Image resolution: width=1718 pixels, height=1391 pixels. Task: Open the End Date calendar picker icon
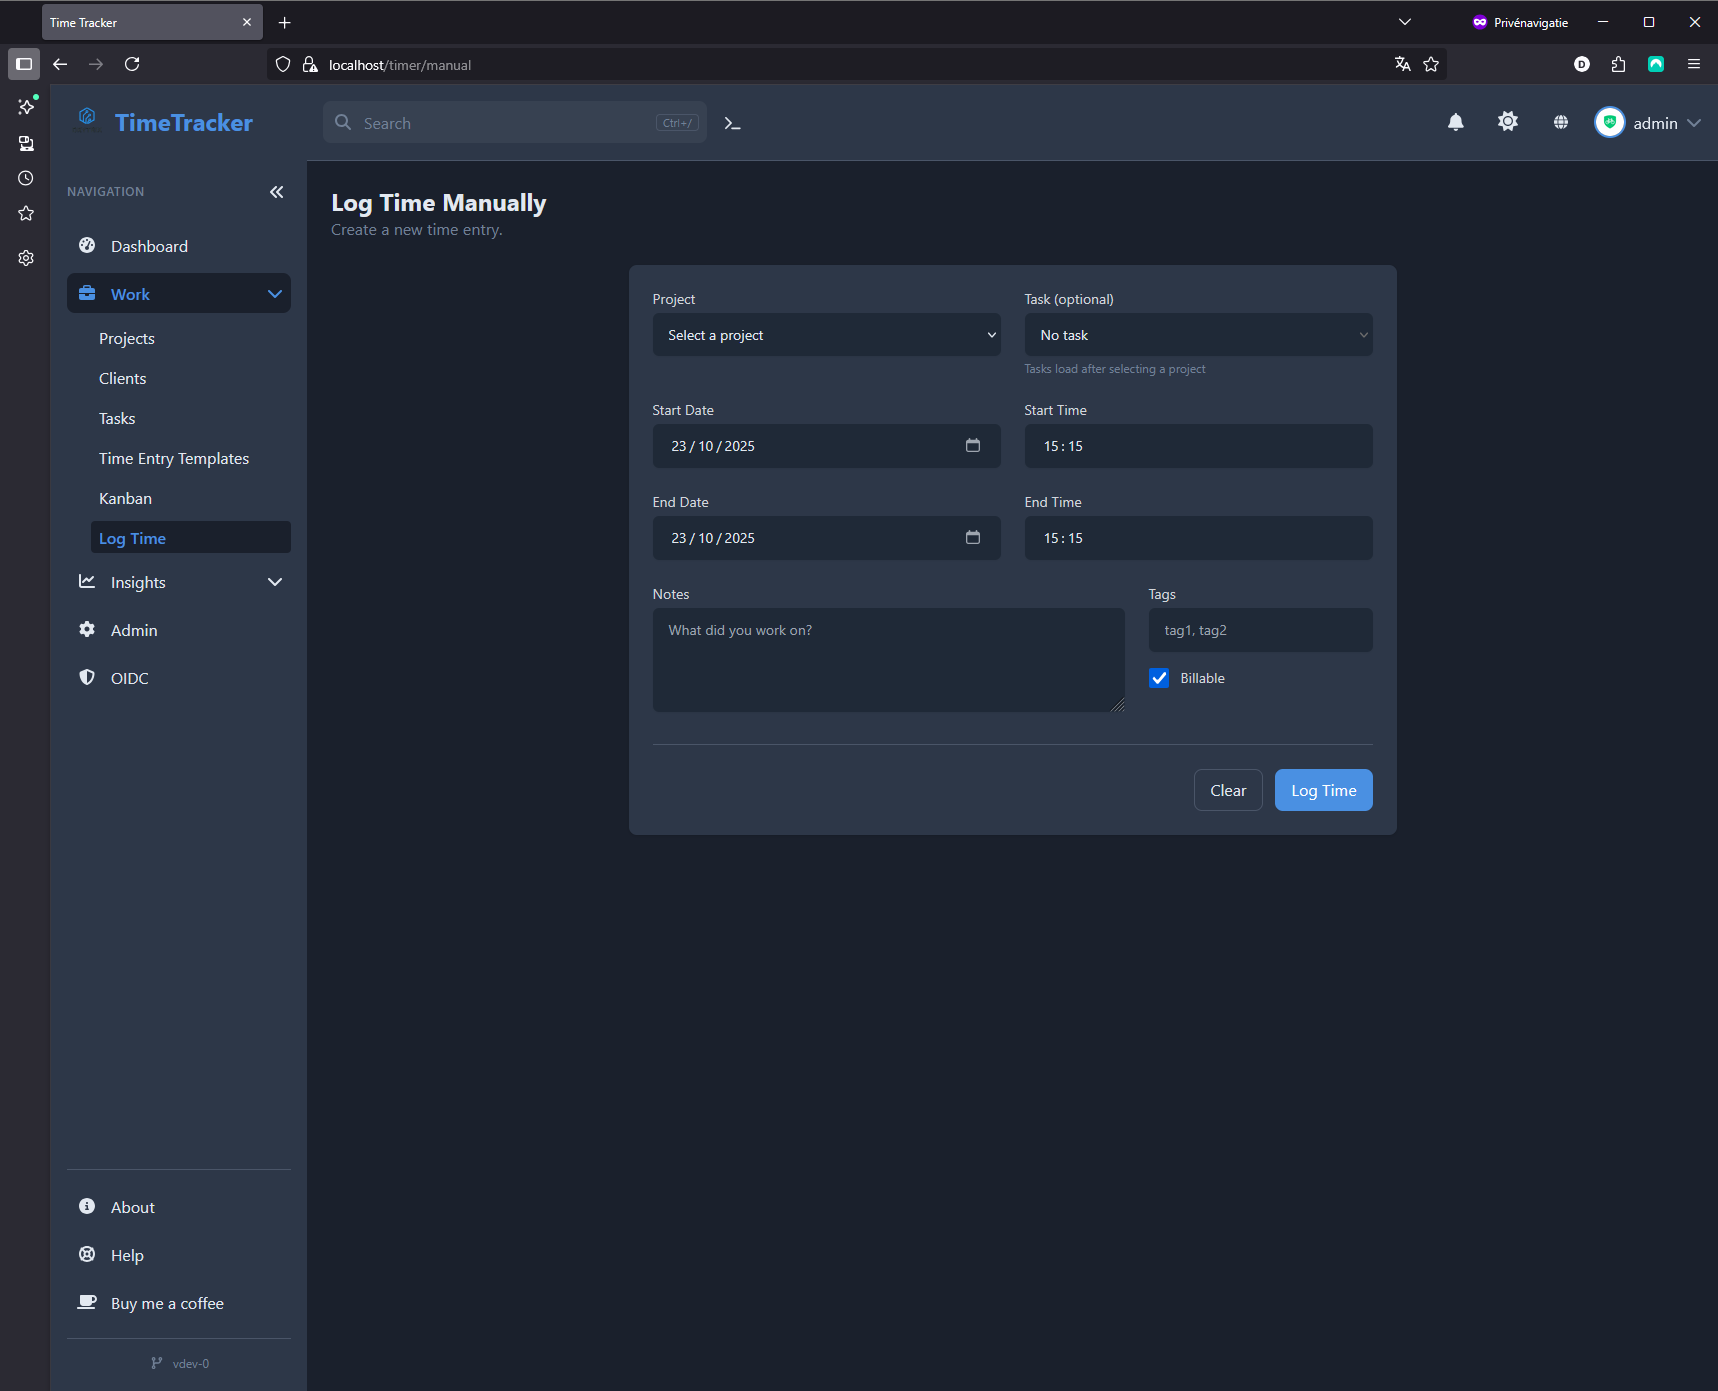[x=972, y=537]
